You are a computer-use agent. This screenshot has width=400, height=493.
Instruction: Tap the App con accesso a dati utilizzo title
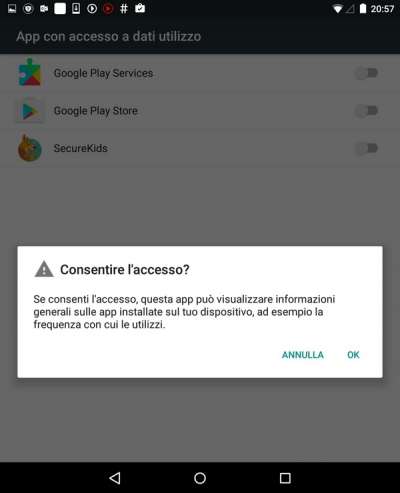(x=109, y=36)
